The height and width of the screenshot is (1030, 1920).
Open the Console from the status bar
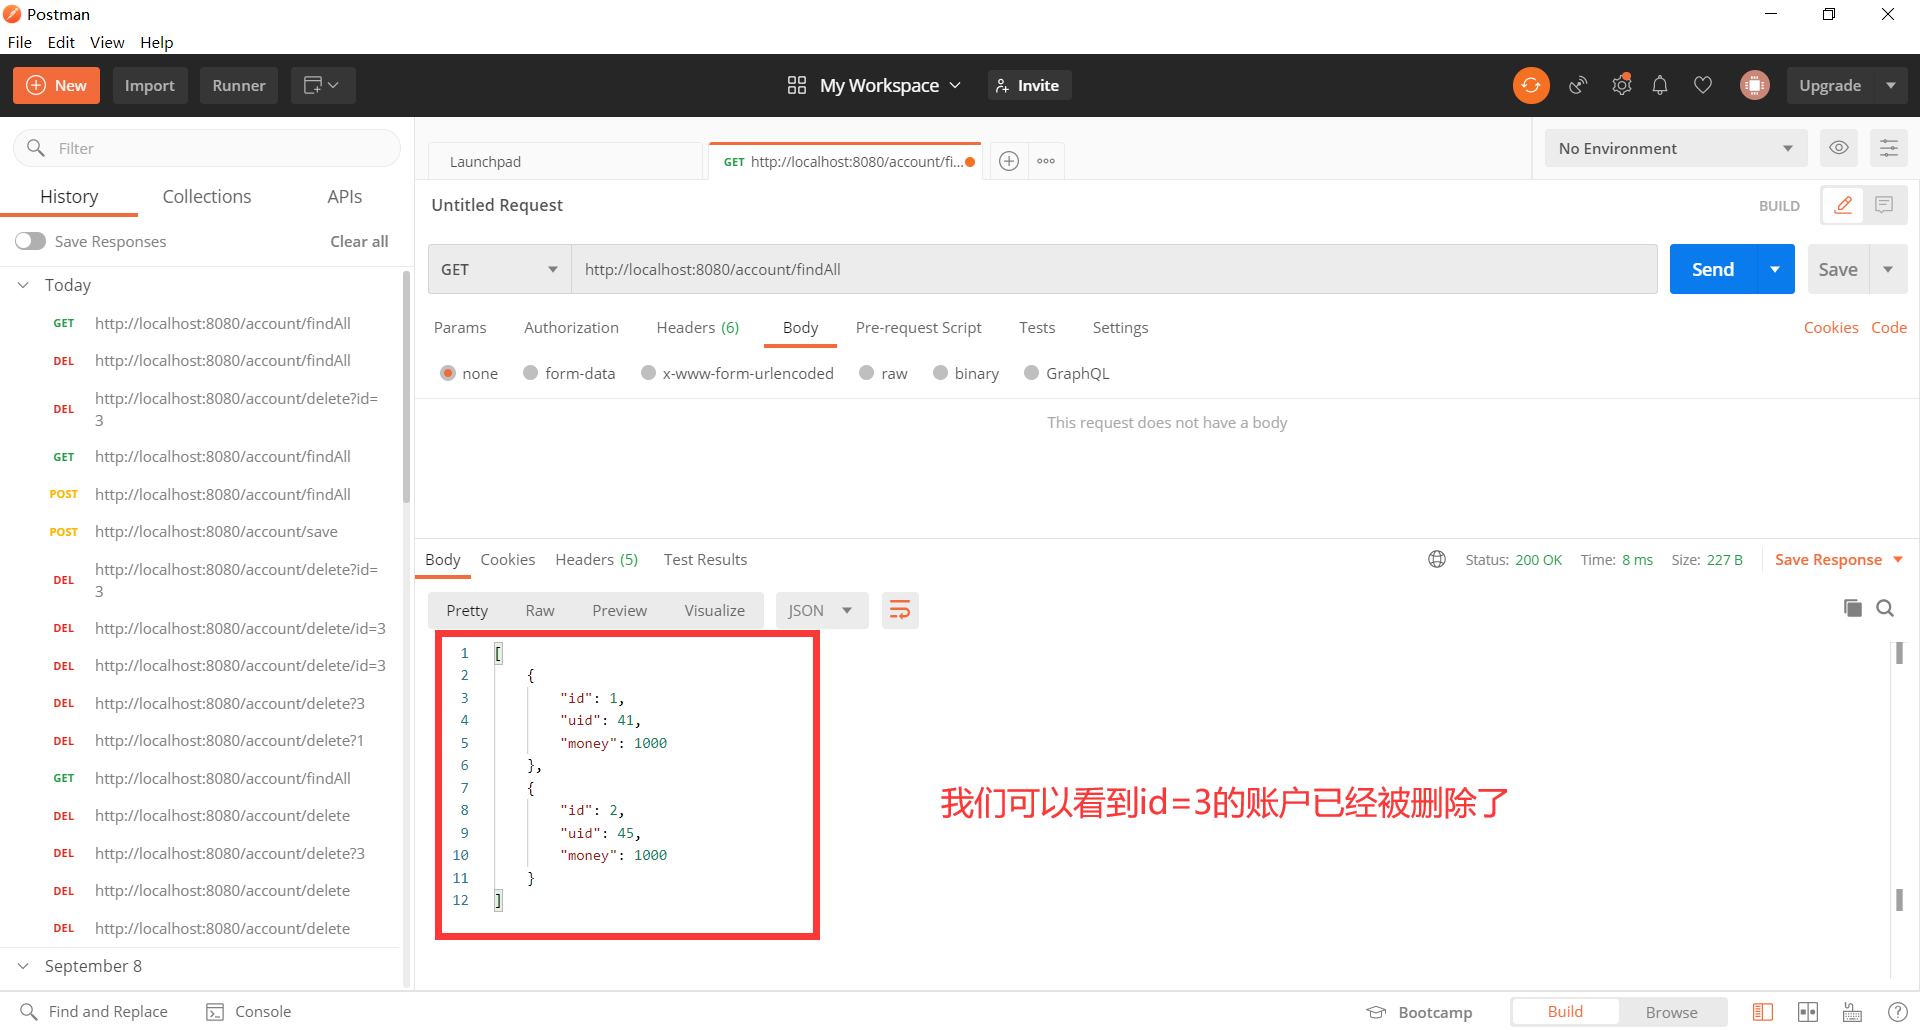click(248, 1011)
